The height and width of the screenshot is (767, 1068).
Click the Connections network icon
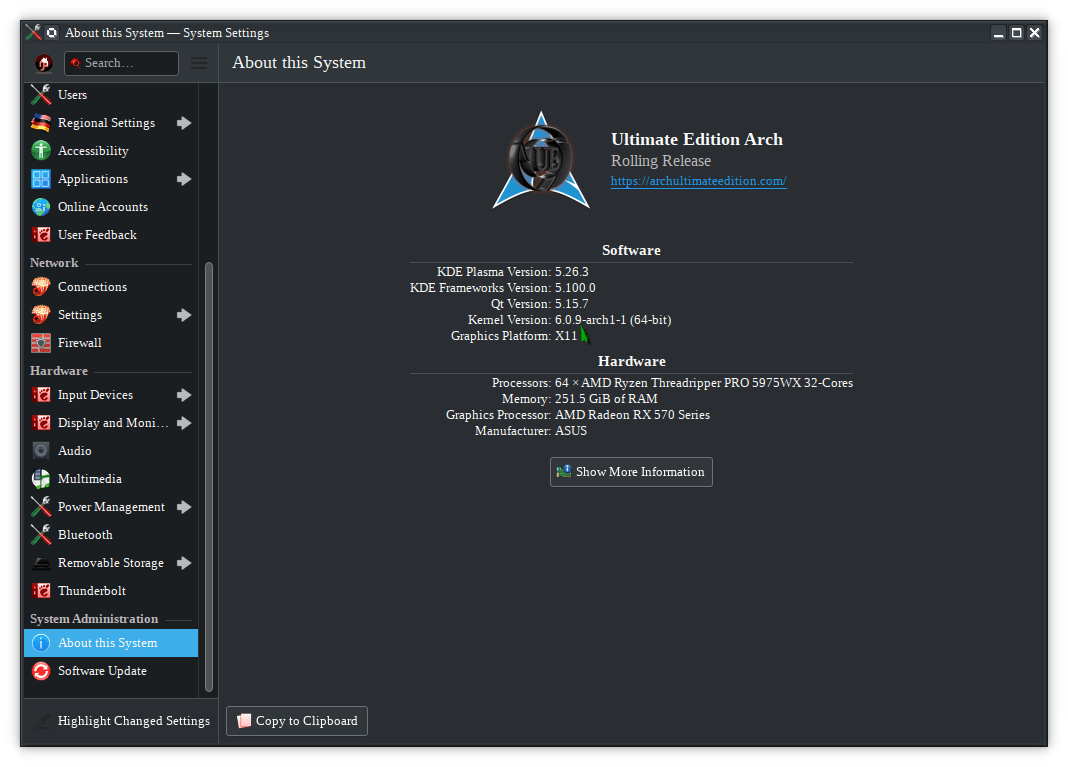click(41, 287)
